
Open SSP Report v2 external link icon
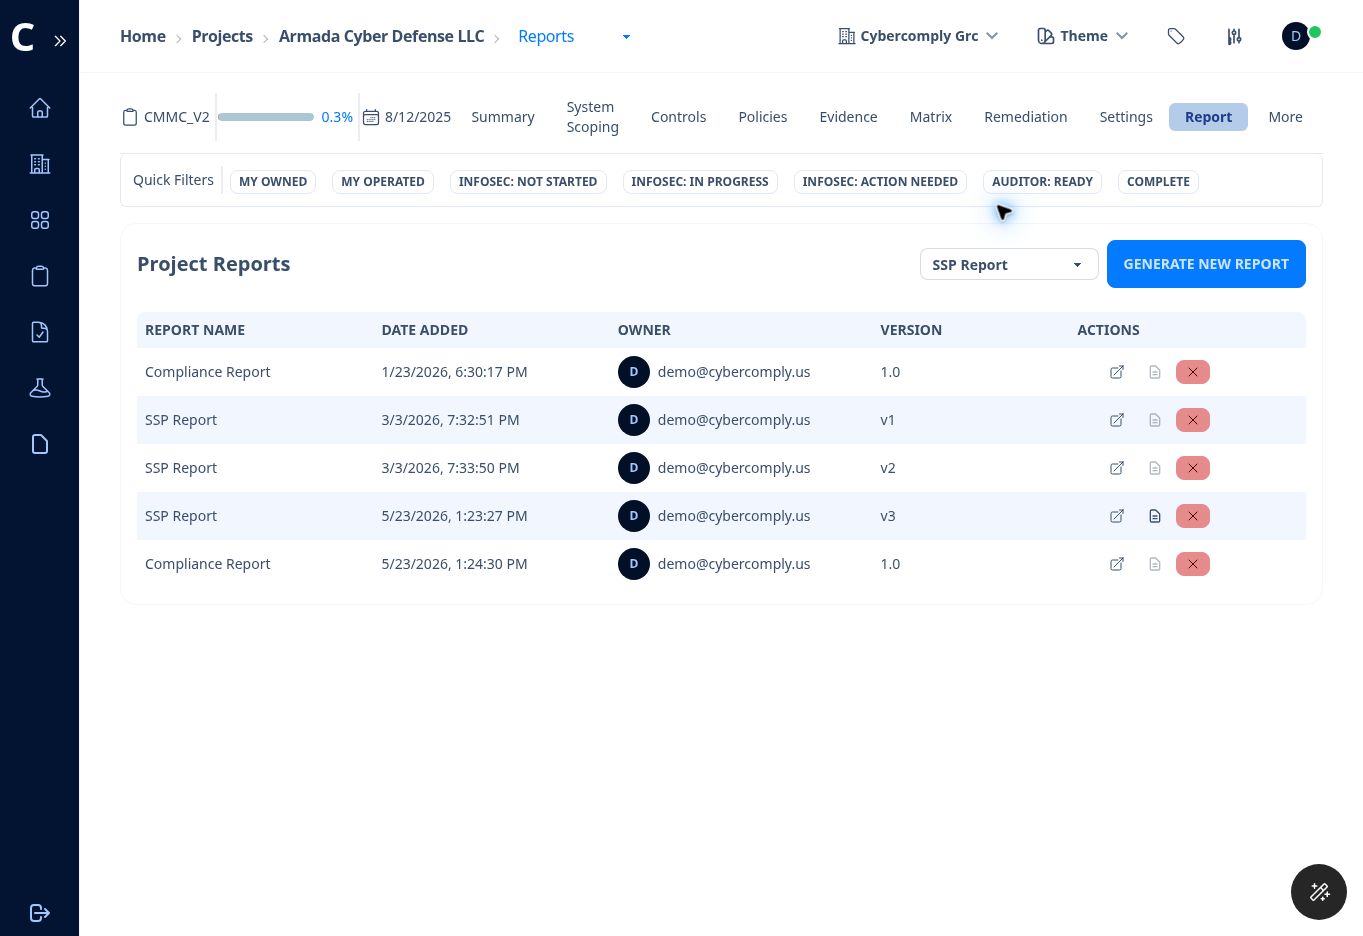click(x=1117, y=468)
